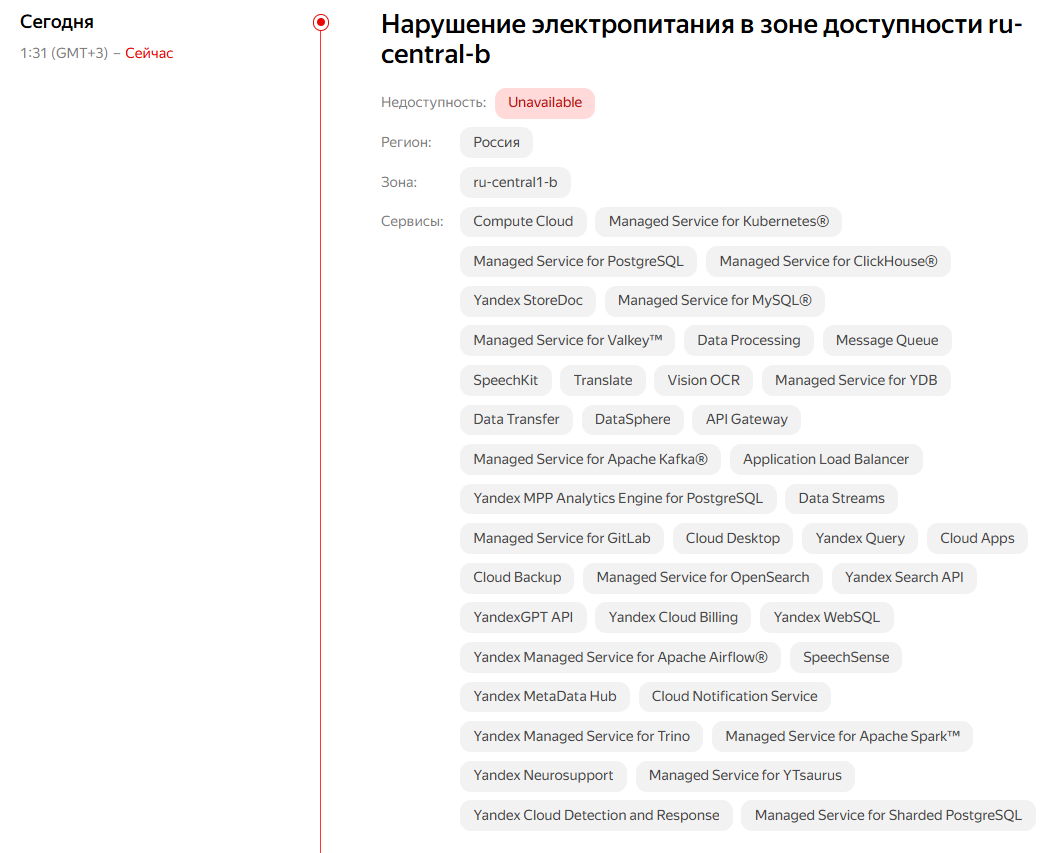Screen dimensions: 1062x853
Task: Select the Россия region tag
Action: click(x=496, y=142)
